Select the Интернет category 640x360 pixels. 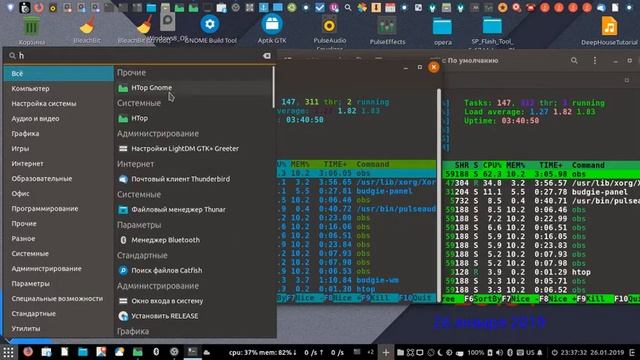(x=59, y=164)
